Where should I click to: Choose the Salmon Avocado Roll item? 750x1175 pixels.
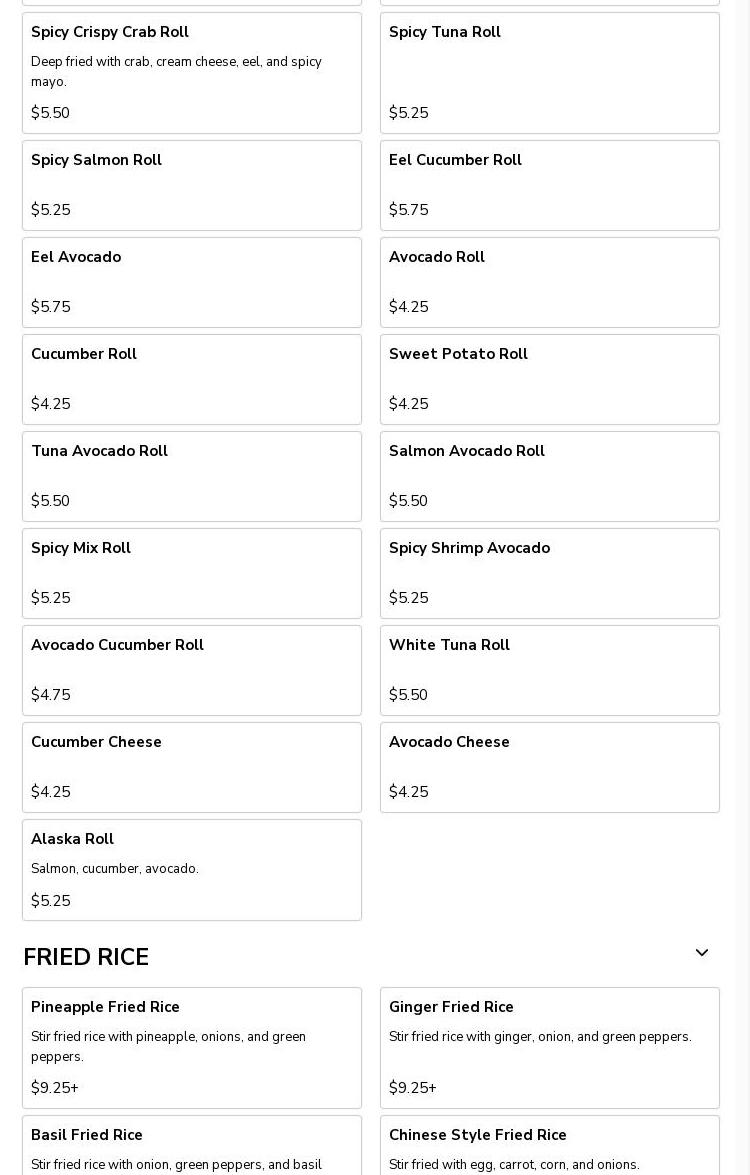click(x=550, y=476)
